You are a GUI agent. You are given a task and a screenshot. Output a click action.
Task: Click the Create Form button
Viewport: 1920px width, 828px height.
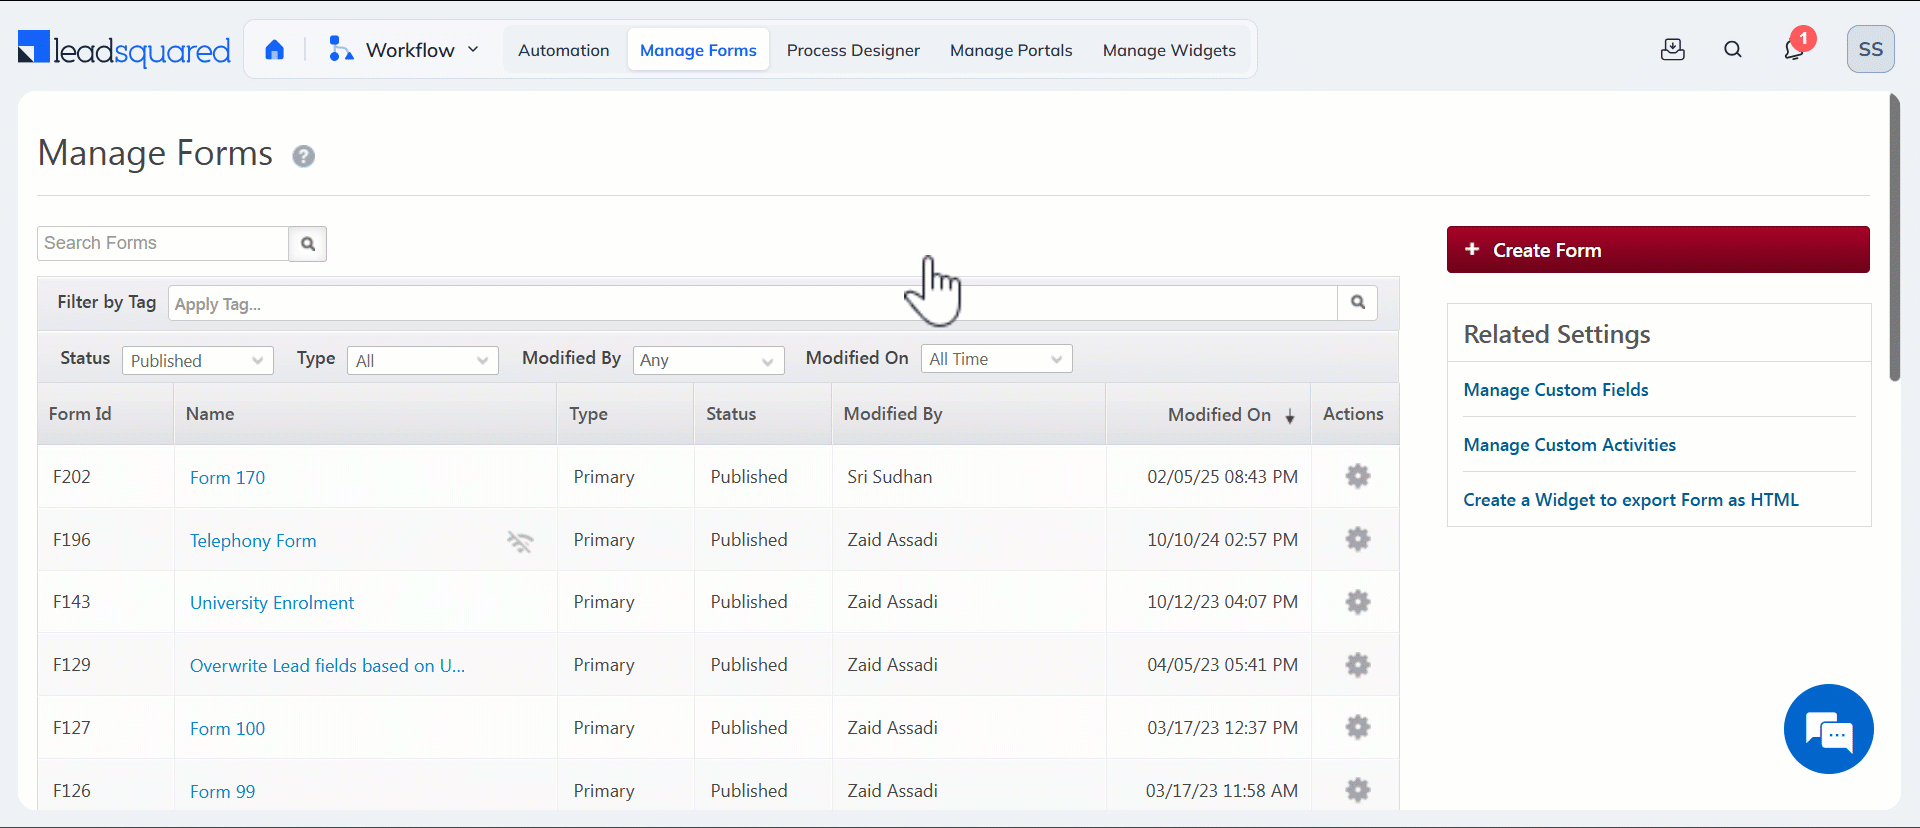(1657, 250)
